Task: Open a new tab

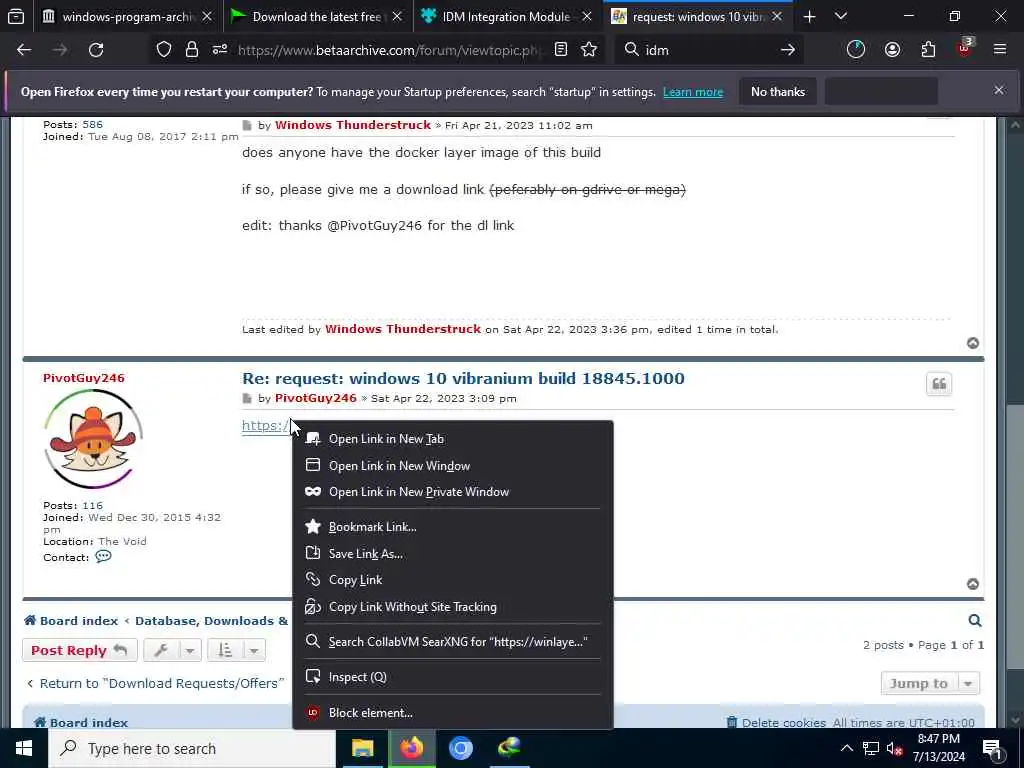Action: pyautogui.click(x=809, y=16)
